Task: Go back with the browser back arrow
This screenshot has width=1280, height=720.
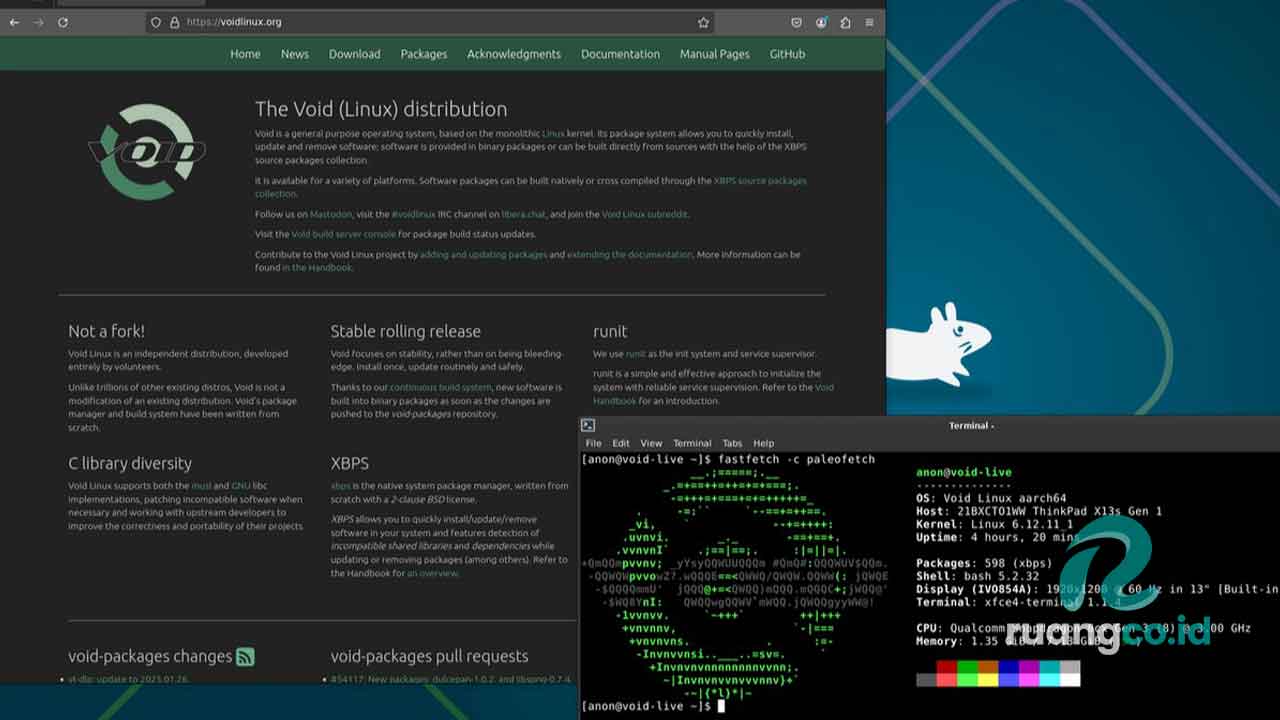Action: coord(14,22)
